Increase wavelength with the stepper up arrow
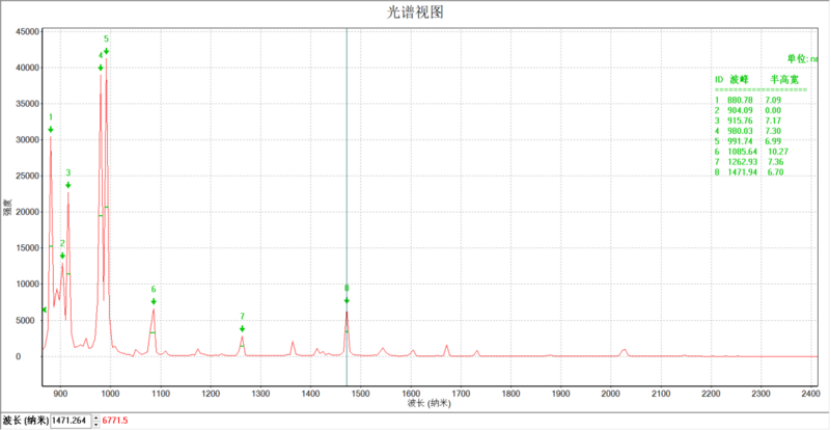Image resolution: width=831 pixels, height=430 pixels. (95, 417)
